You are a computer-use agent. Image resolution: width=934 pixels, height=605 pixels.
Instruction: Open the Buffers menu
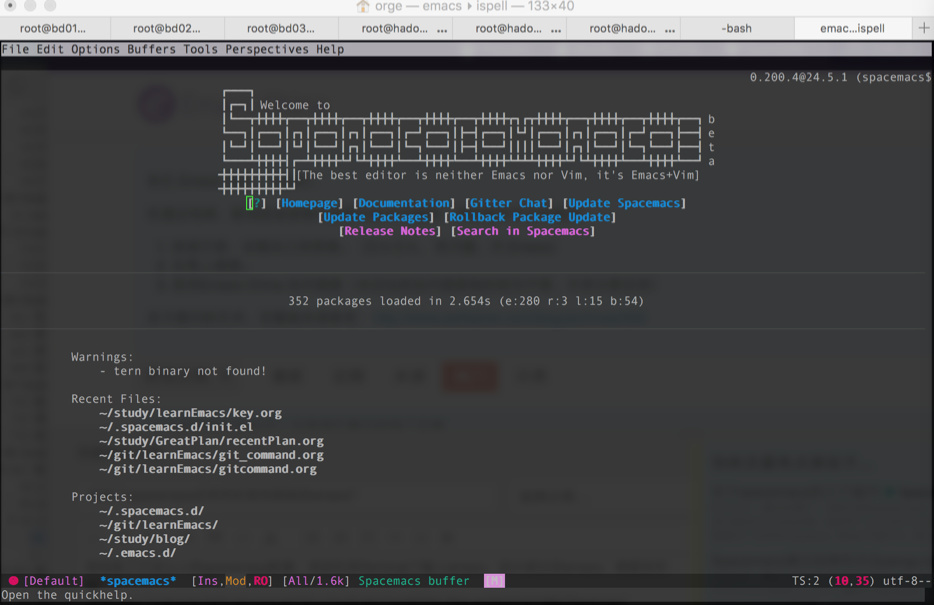(151, 49)
